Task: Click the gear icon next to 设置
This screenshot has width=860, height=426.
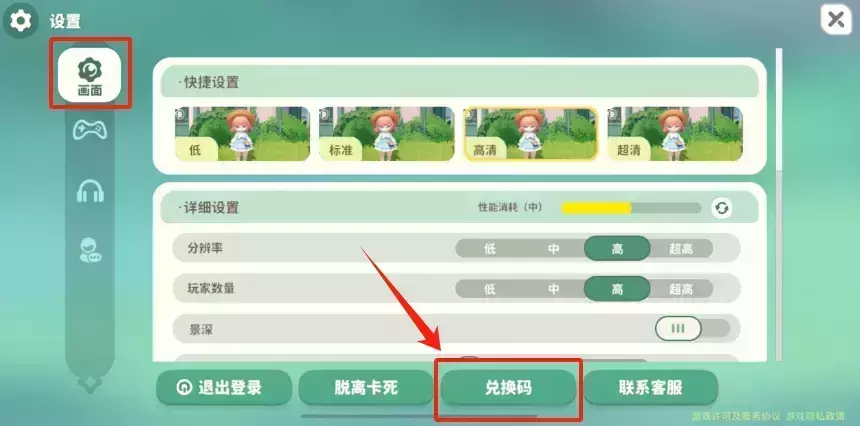Action: pyautogui.click(x=20, y=21)
